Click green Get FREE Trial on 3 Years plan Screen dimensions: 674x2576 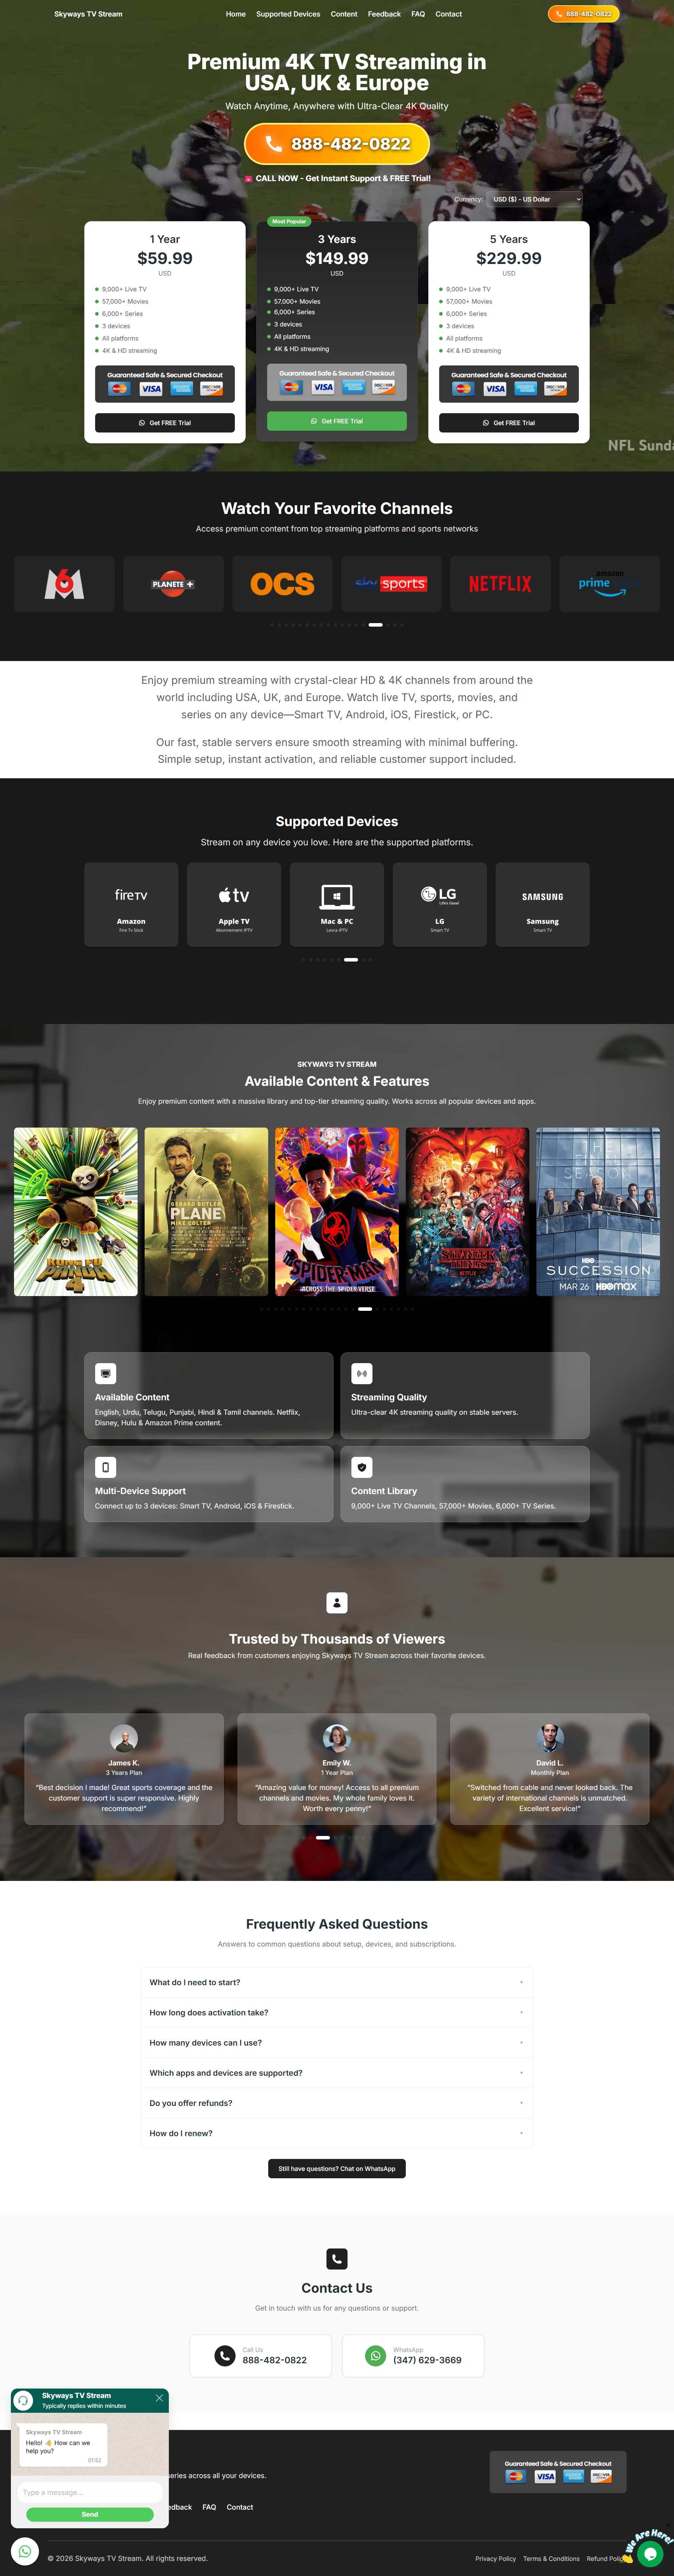(x=337, y=421)
